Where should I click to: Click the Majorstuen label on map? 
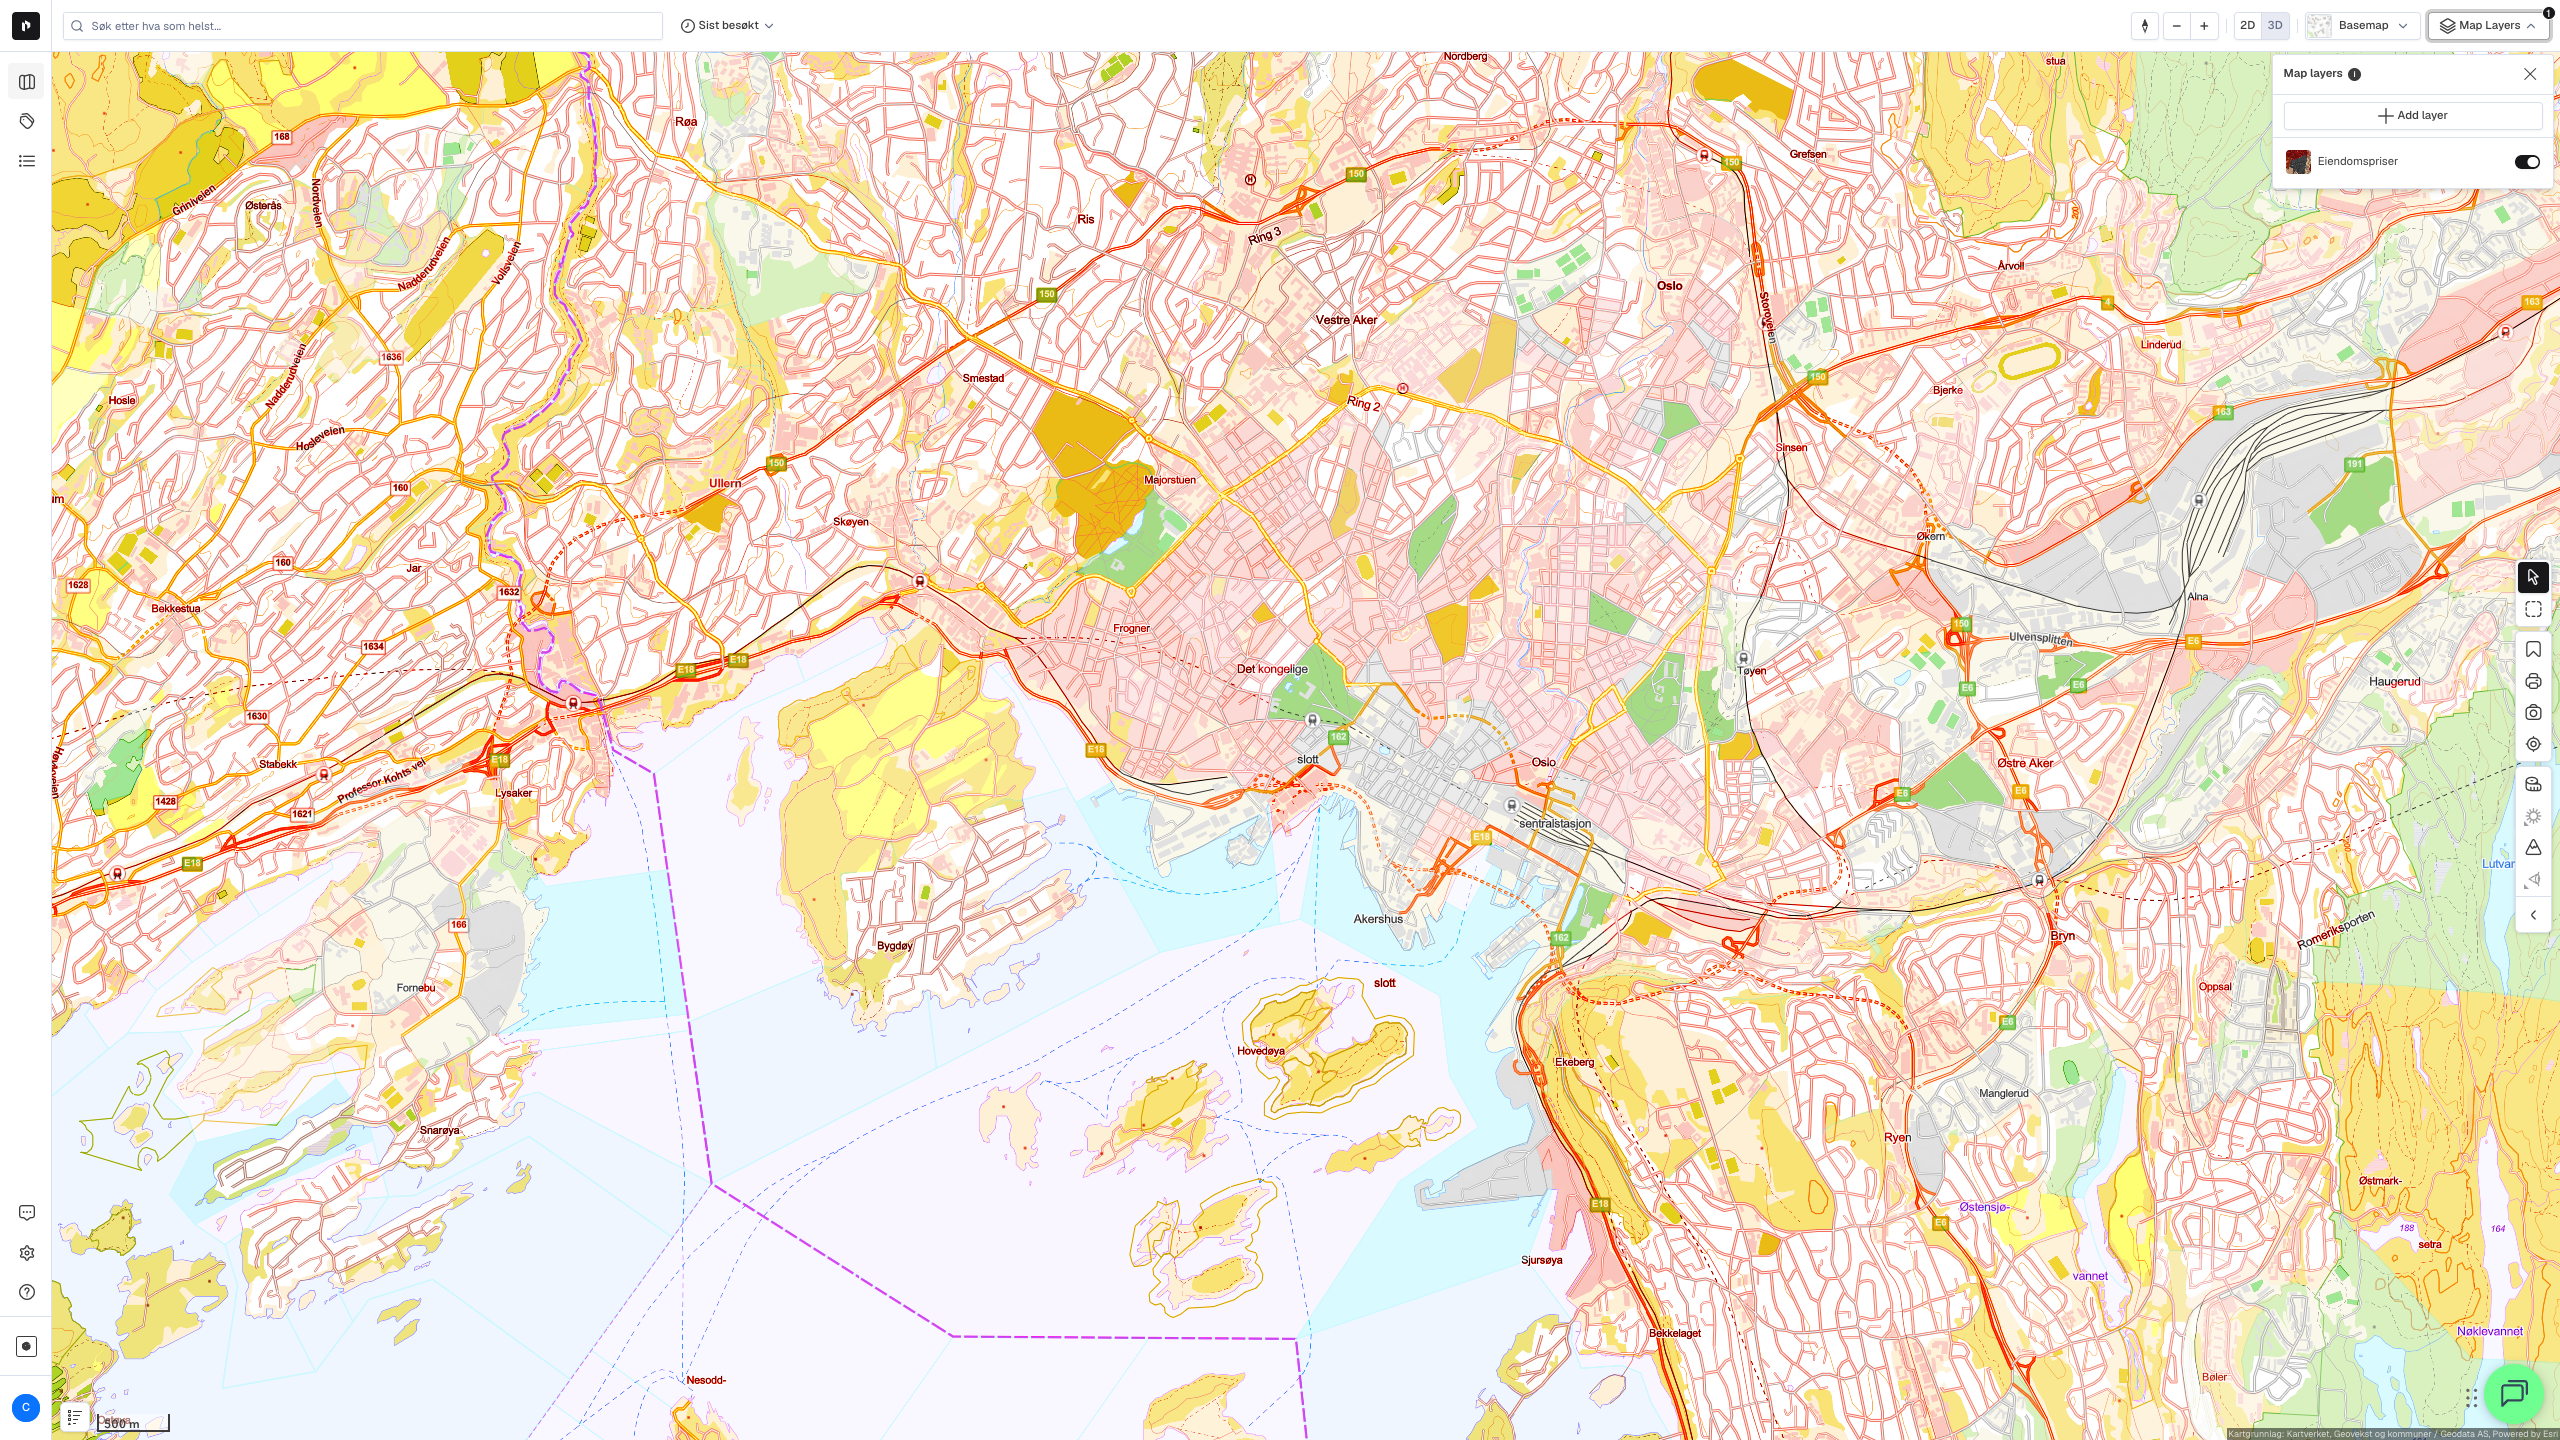pos(1169,480)
